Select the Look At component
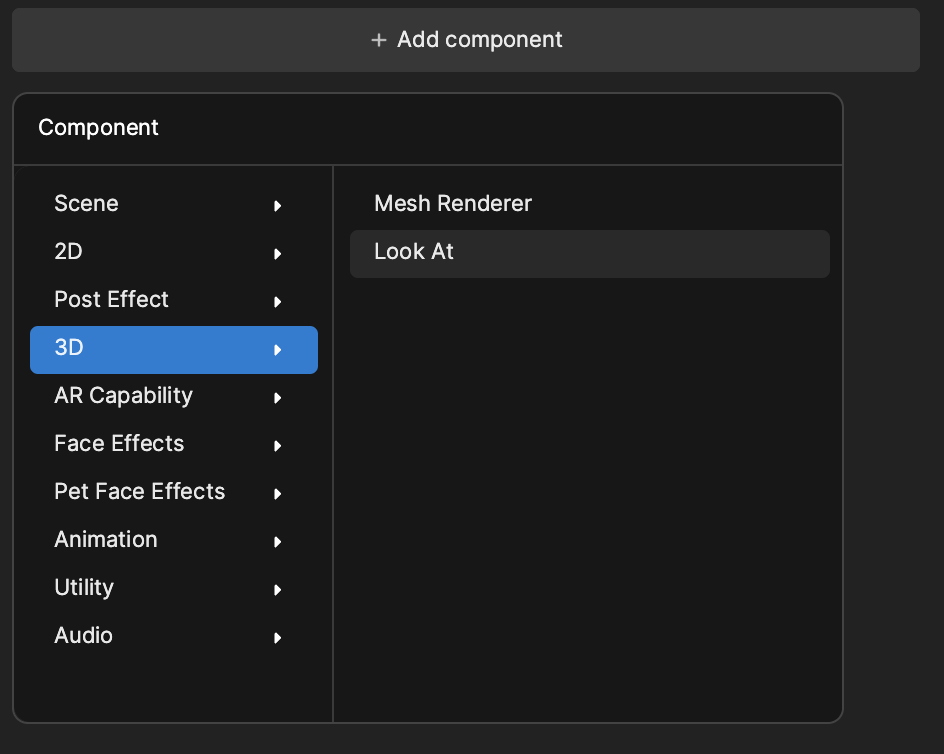944x754 pixels. coord(589,254)
